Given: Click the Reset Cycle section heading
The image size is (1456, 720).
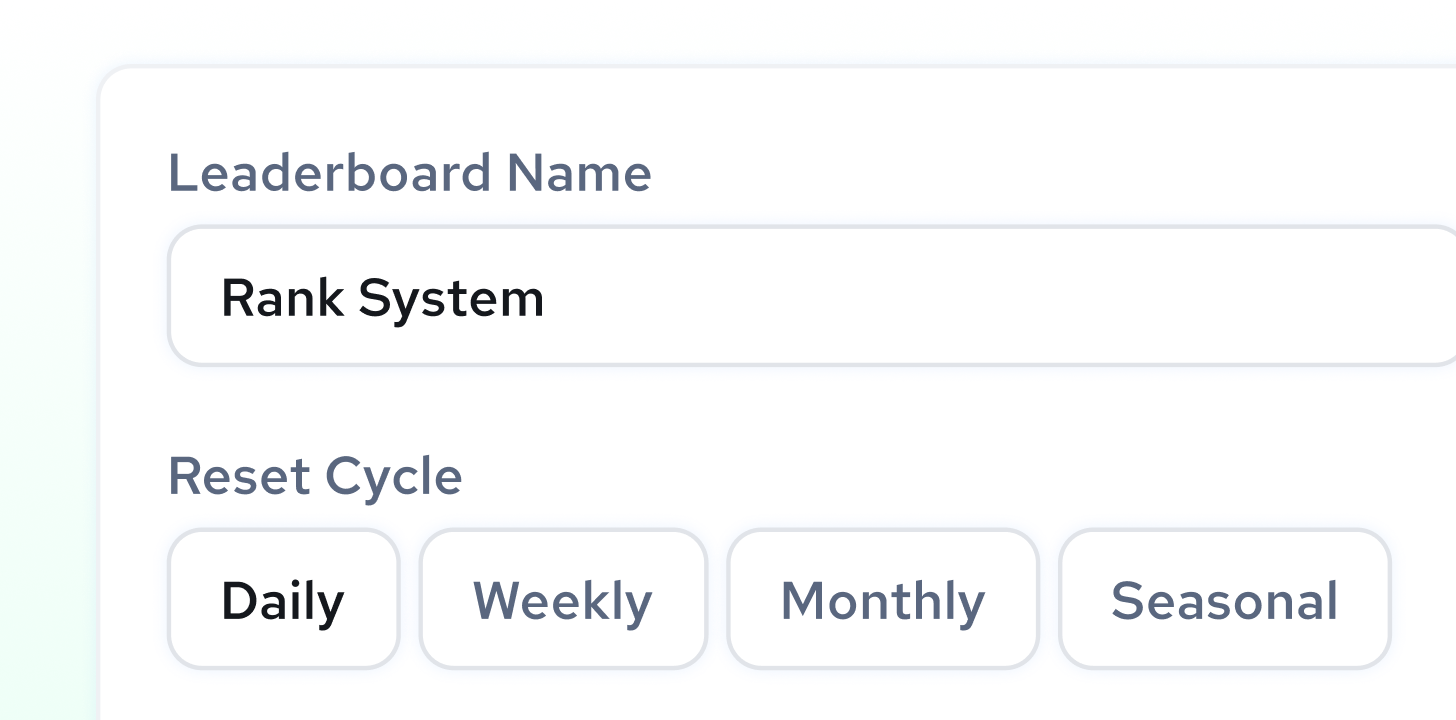Looking at the screenshot, I should coord(315,476).
